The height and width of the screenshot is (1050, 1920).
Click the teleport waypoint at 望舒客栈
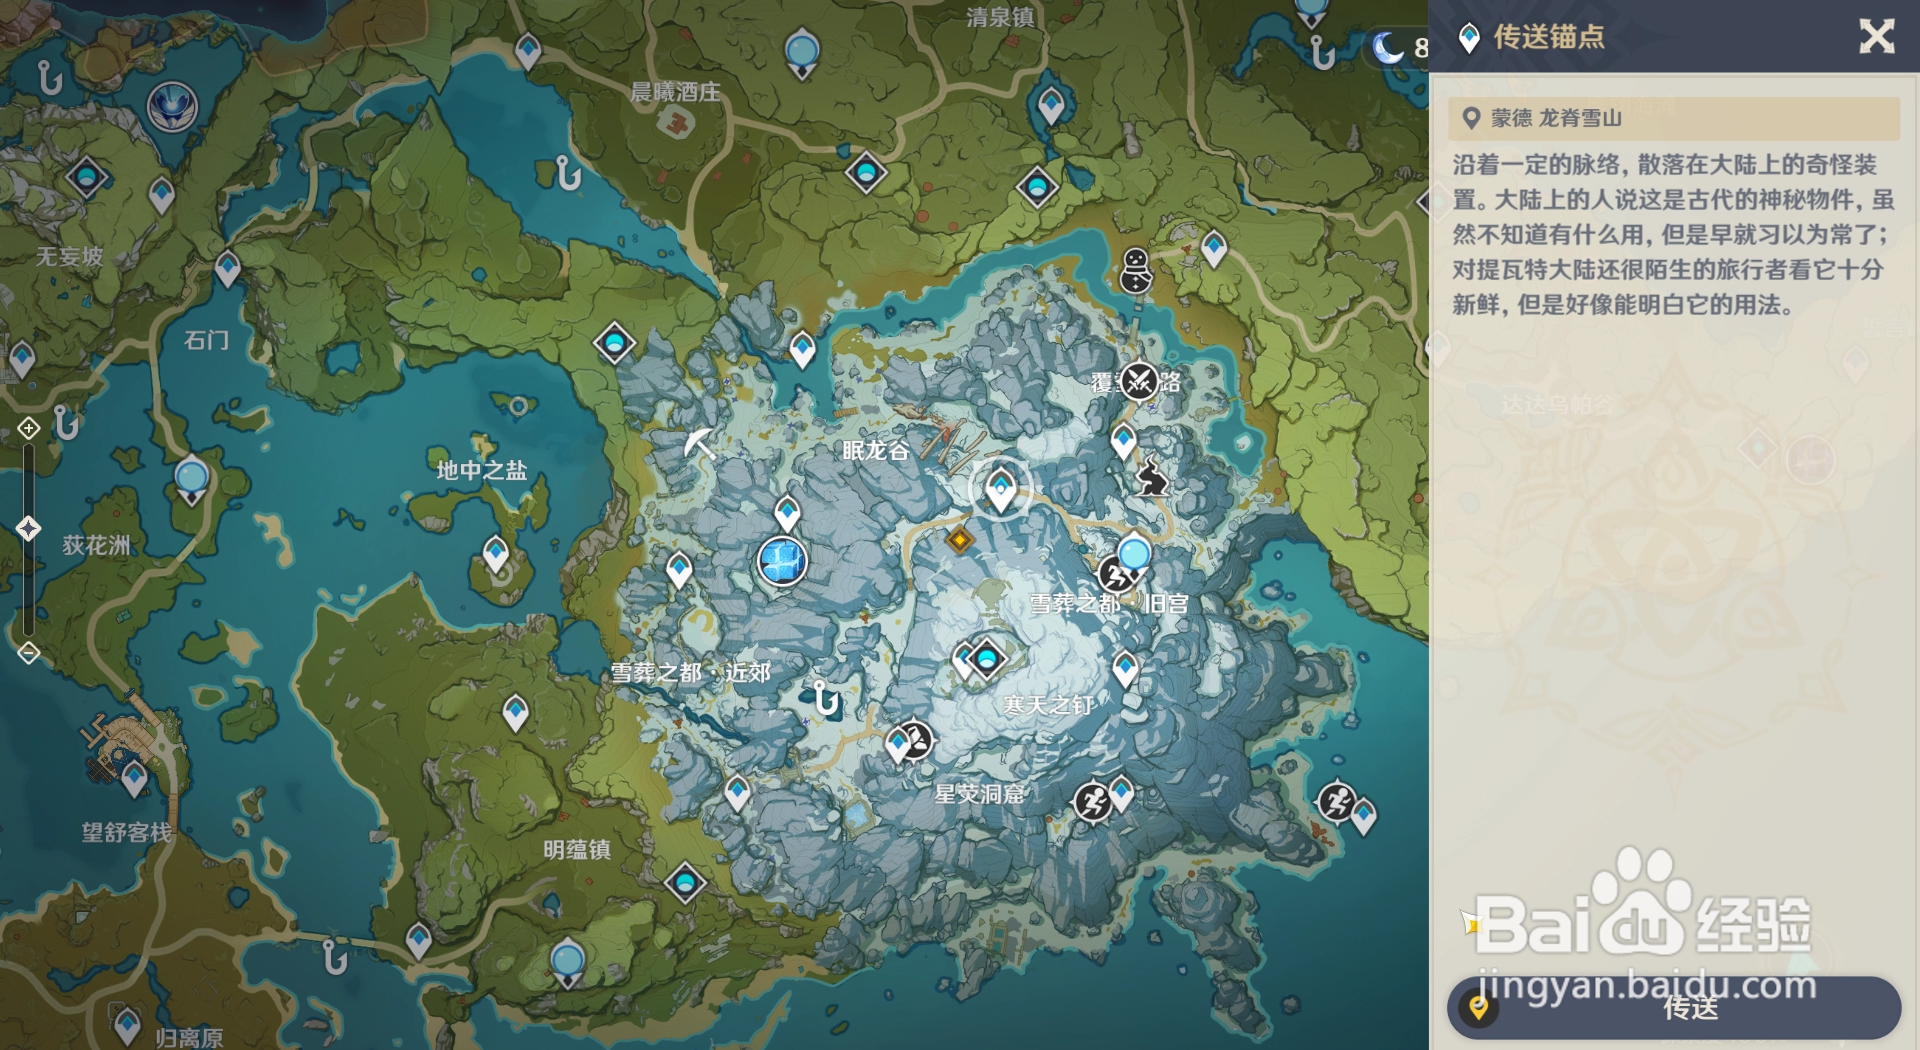(x=134, y=778)
